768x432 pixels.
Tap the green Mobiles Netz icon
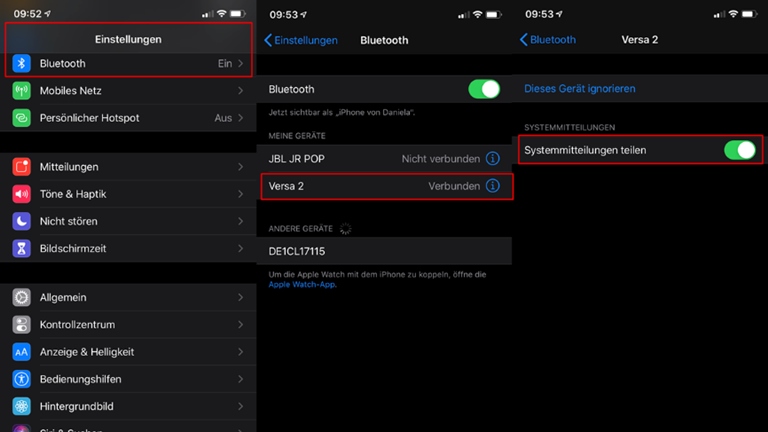click(22, 91)
